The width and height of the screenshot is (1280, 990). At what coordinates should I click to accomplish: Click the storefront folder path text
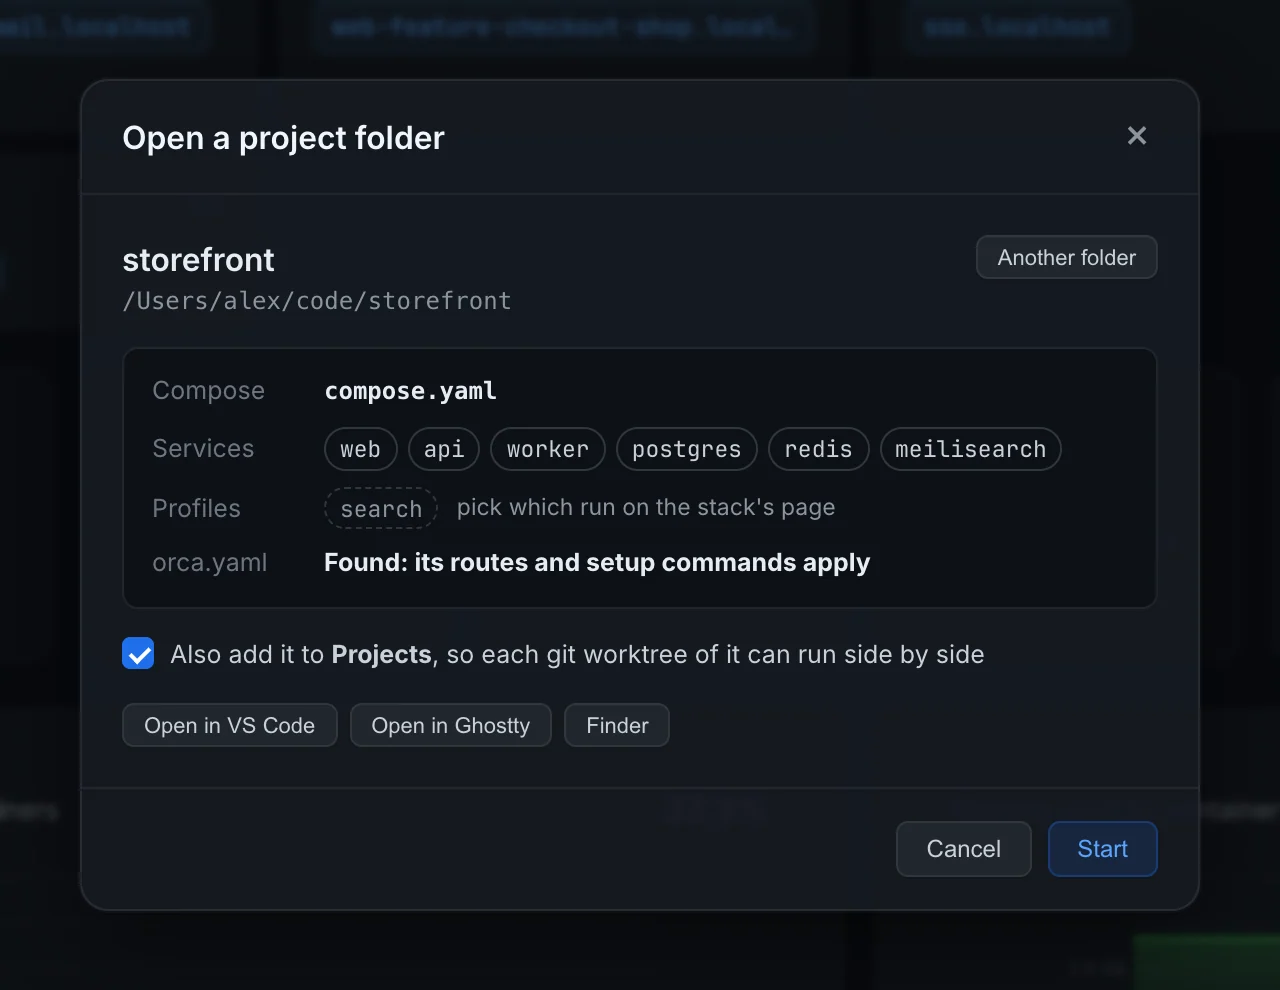coord(317,301)
